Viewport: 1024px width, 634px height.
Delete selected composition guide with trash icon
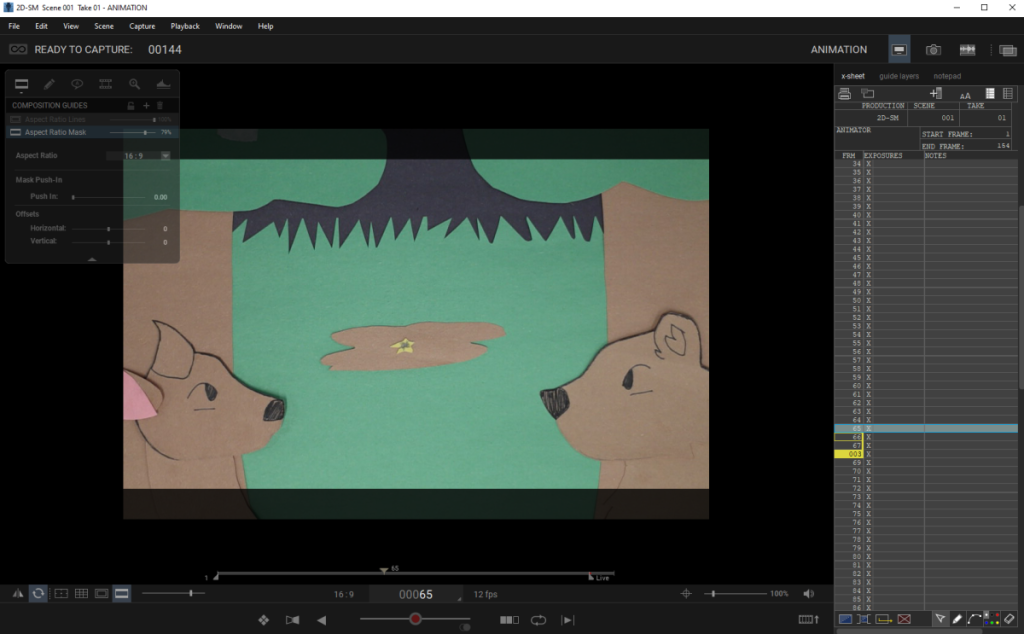coord(160,105)
